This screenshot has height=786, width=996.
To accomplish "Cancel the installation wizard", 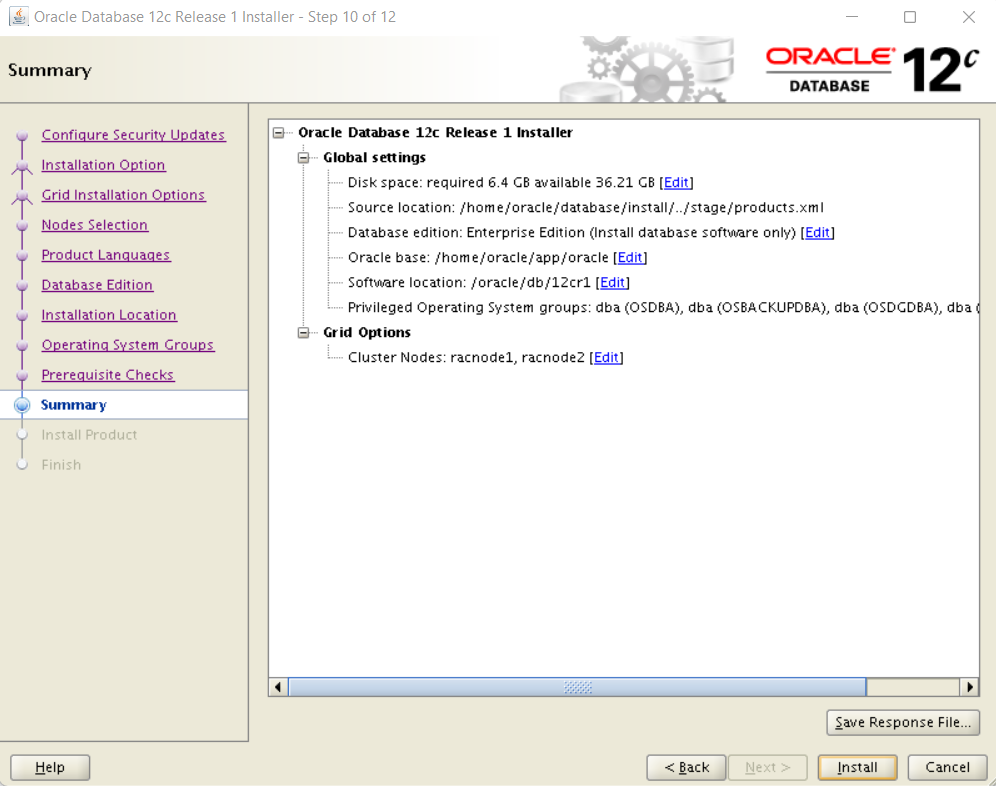I will coord(947,767).
